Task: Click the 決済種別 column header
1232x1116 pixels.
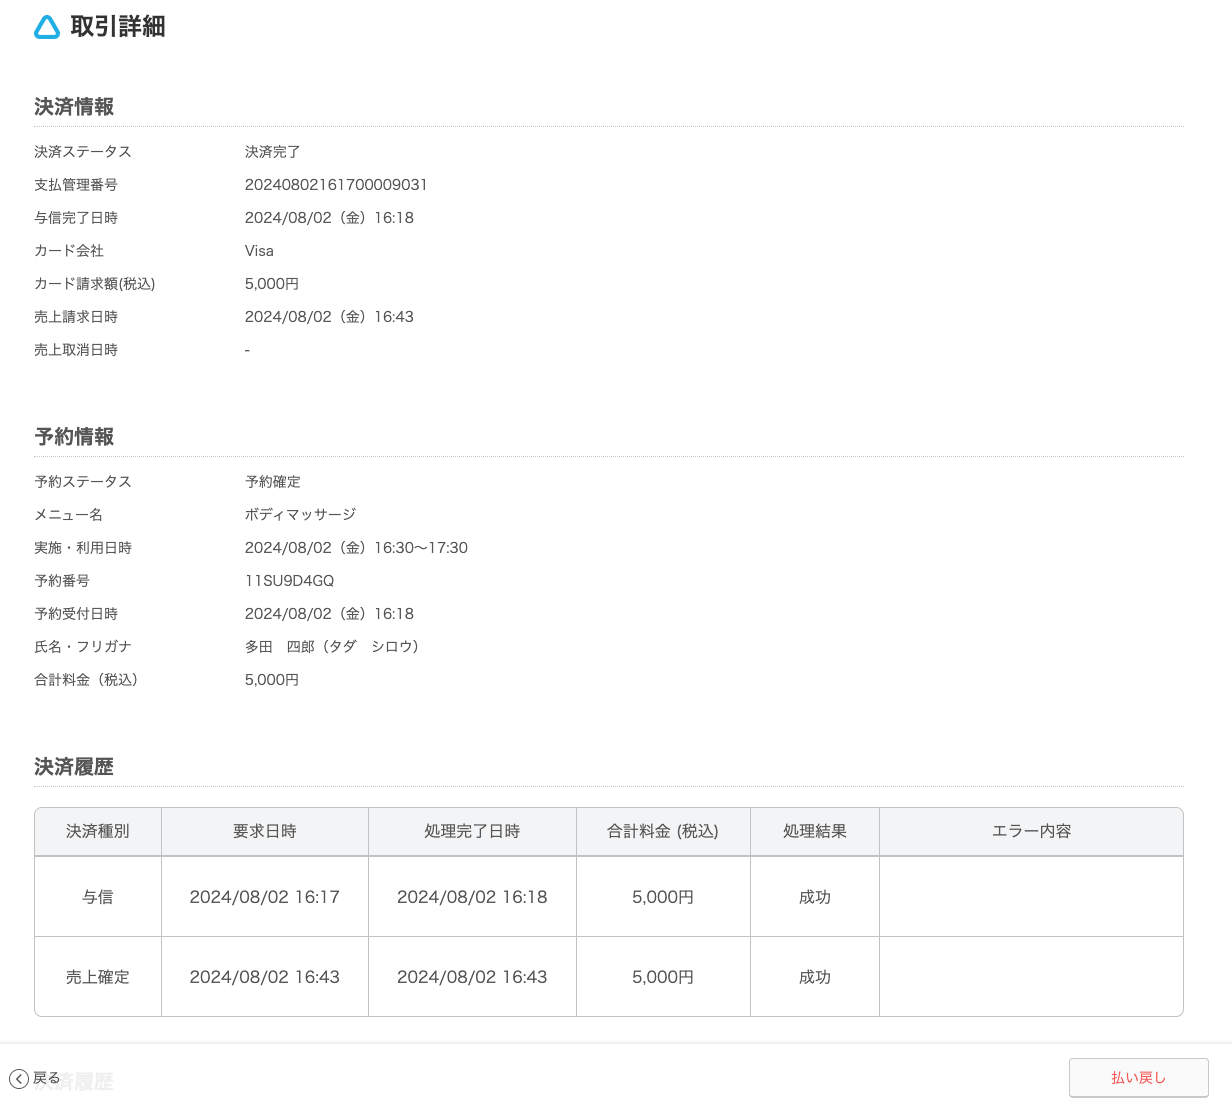Action: click(98, 831)
